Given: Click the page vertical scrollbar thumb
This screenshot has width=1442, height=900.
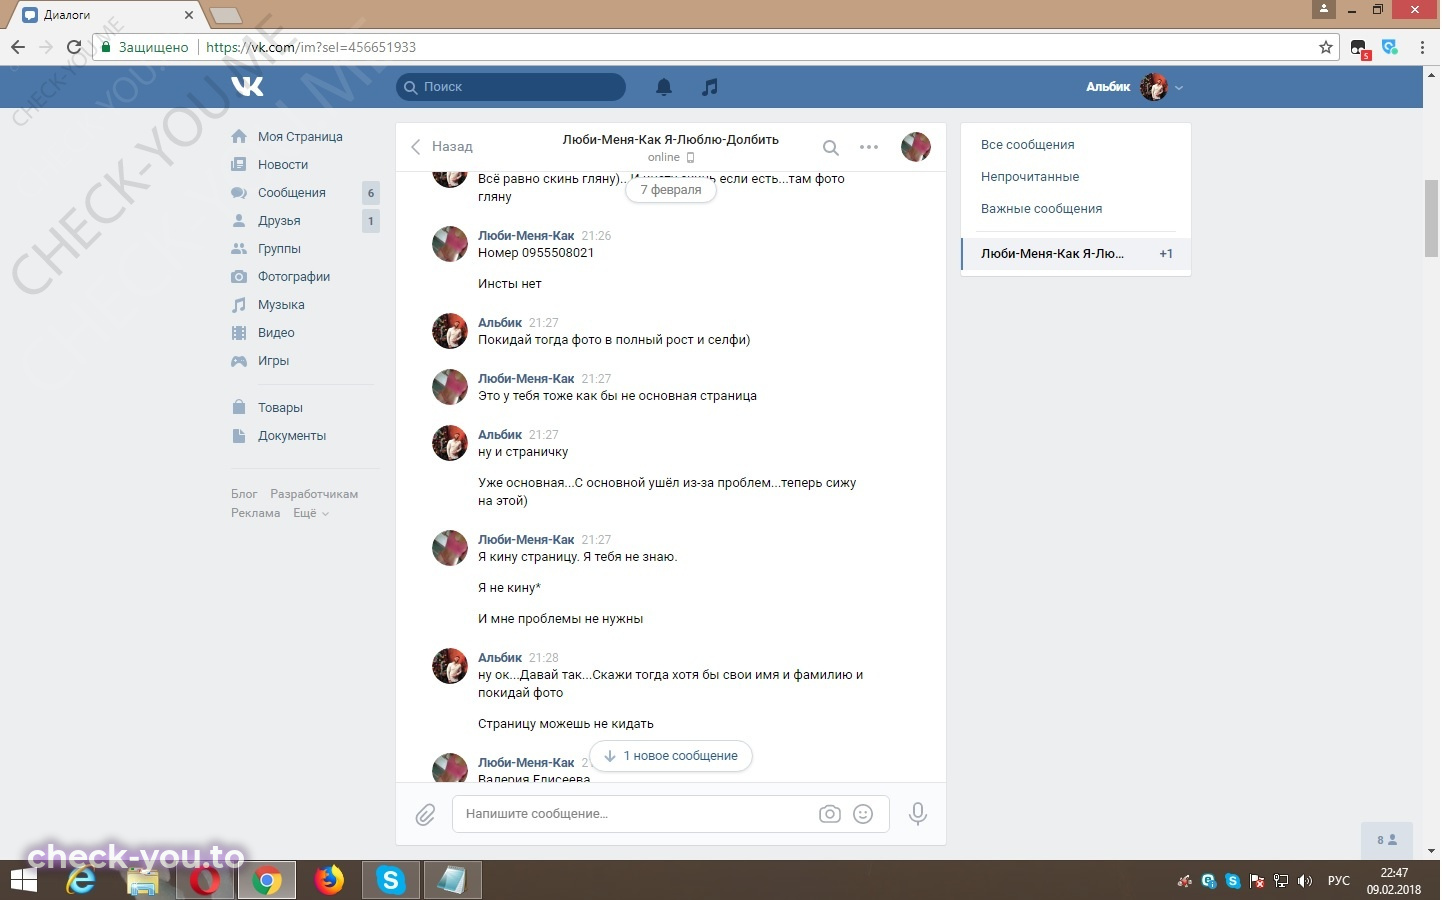Looking at the screenshot, I should 1432,218.
